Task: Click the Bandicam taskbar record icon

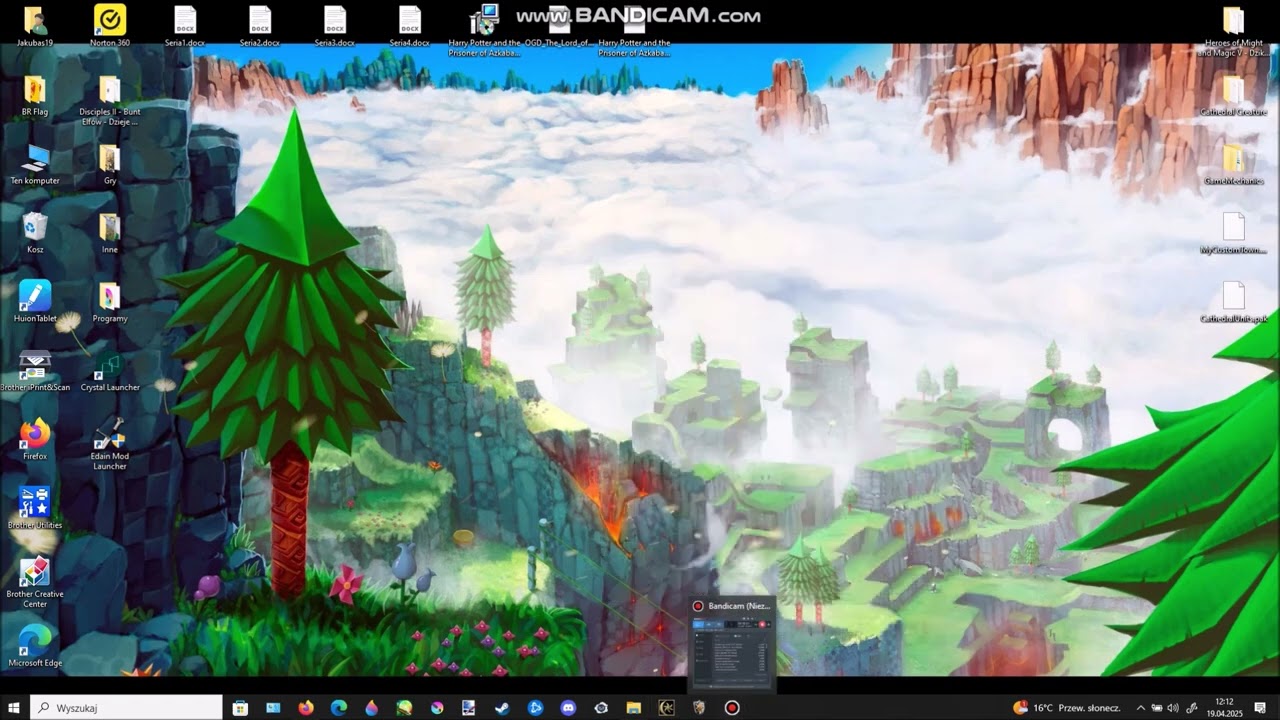Action: tap(732, 708)
